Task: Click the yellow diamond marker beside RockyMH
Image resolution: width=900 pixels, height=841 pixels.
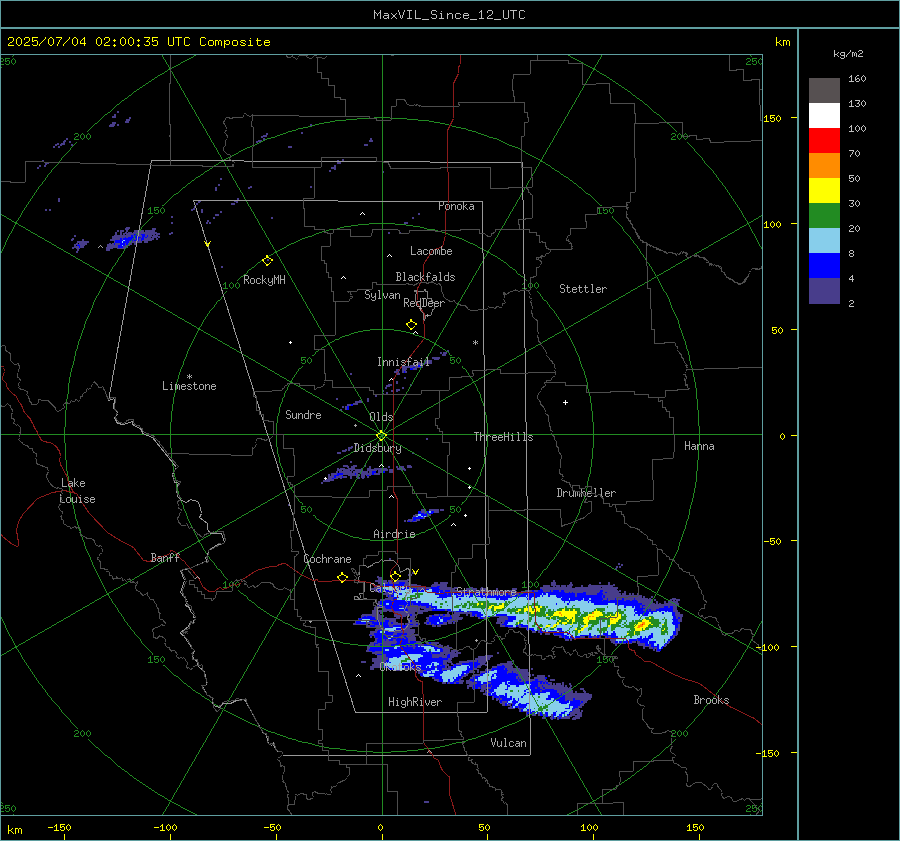Action: pos(267,261)
